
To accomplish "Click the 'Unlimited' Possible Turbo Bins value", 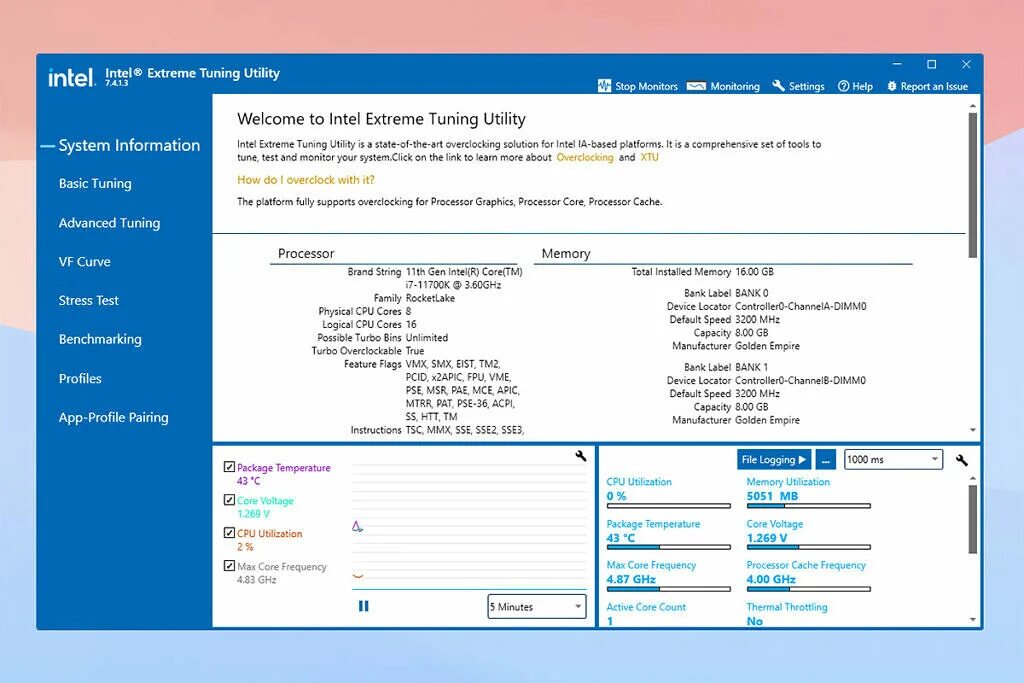I will tap(426, 338).
